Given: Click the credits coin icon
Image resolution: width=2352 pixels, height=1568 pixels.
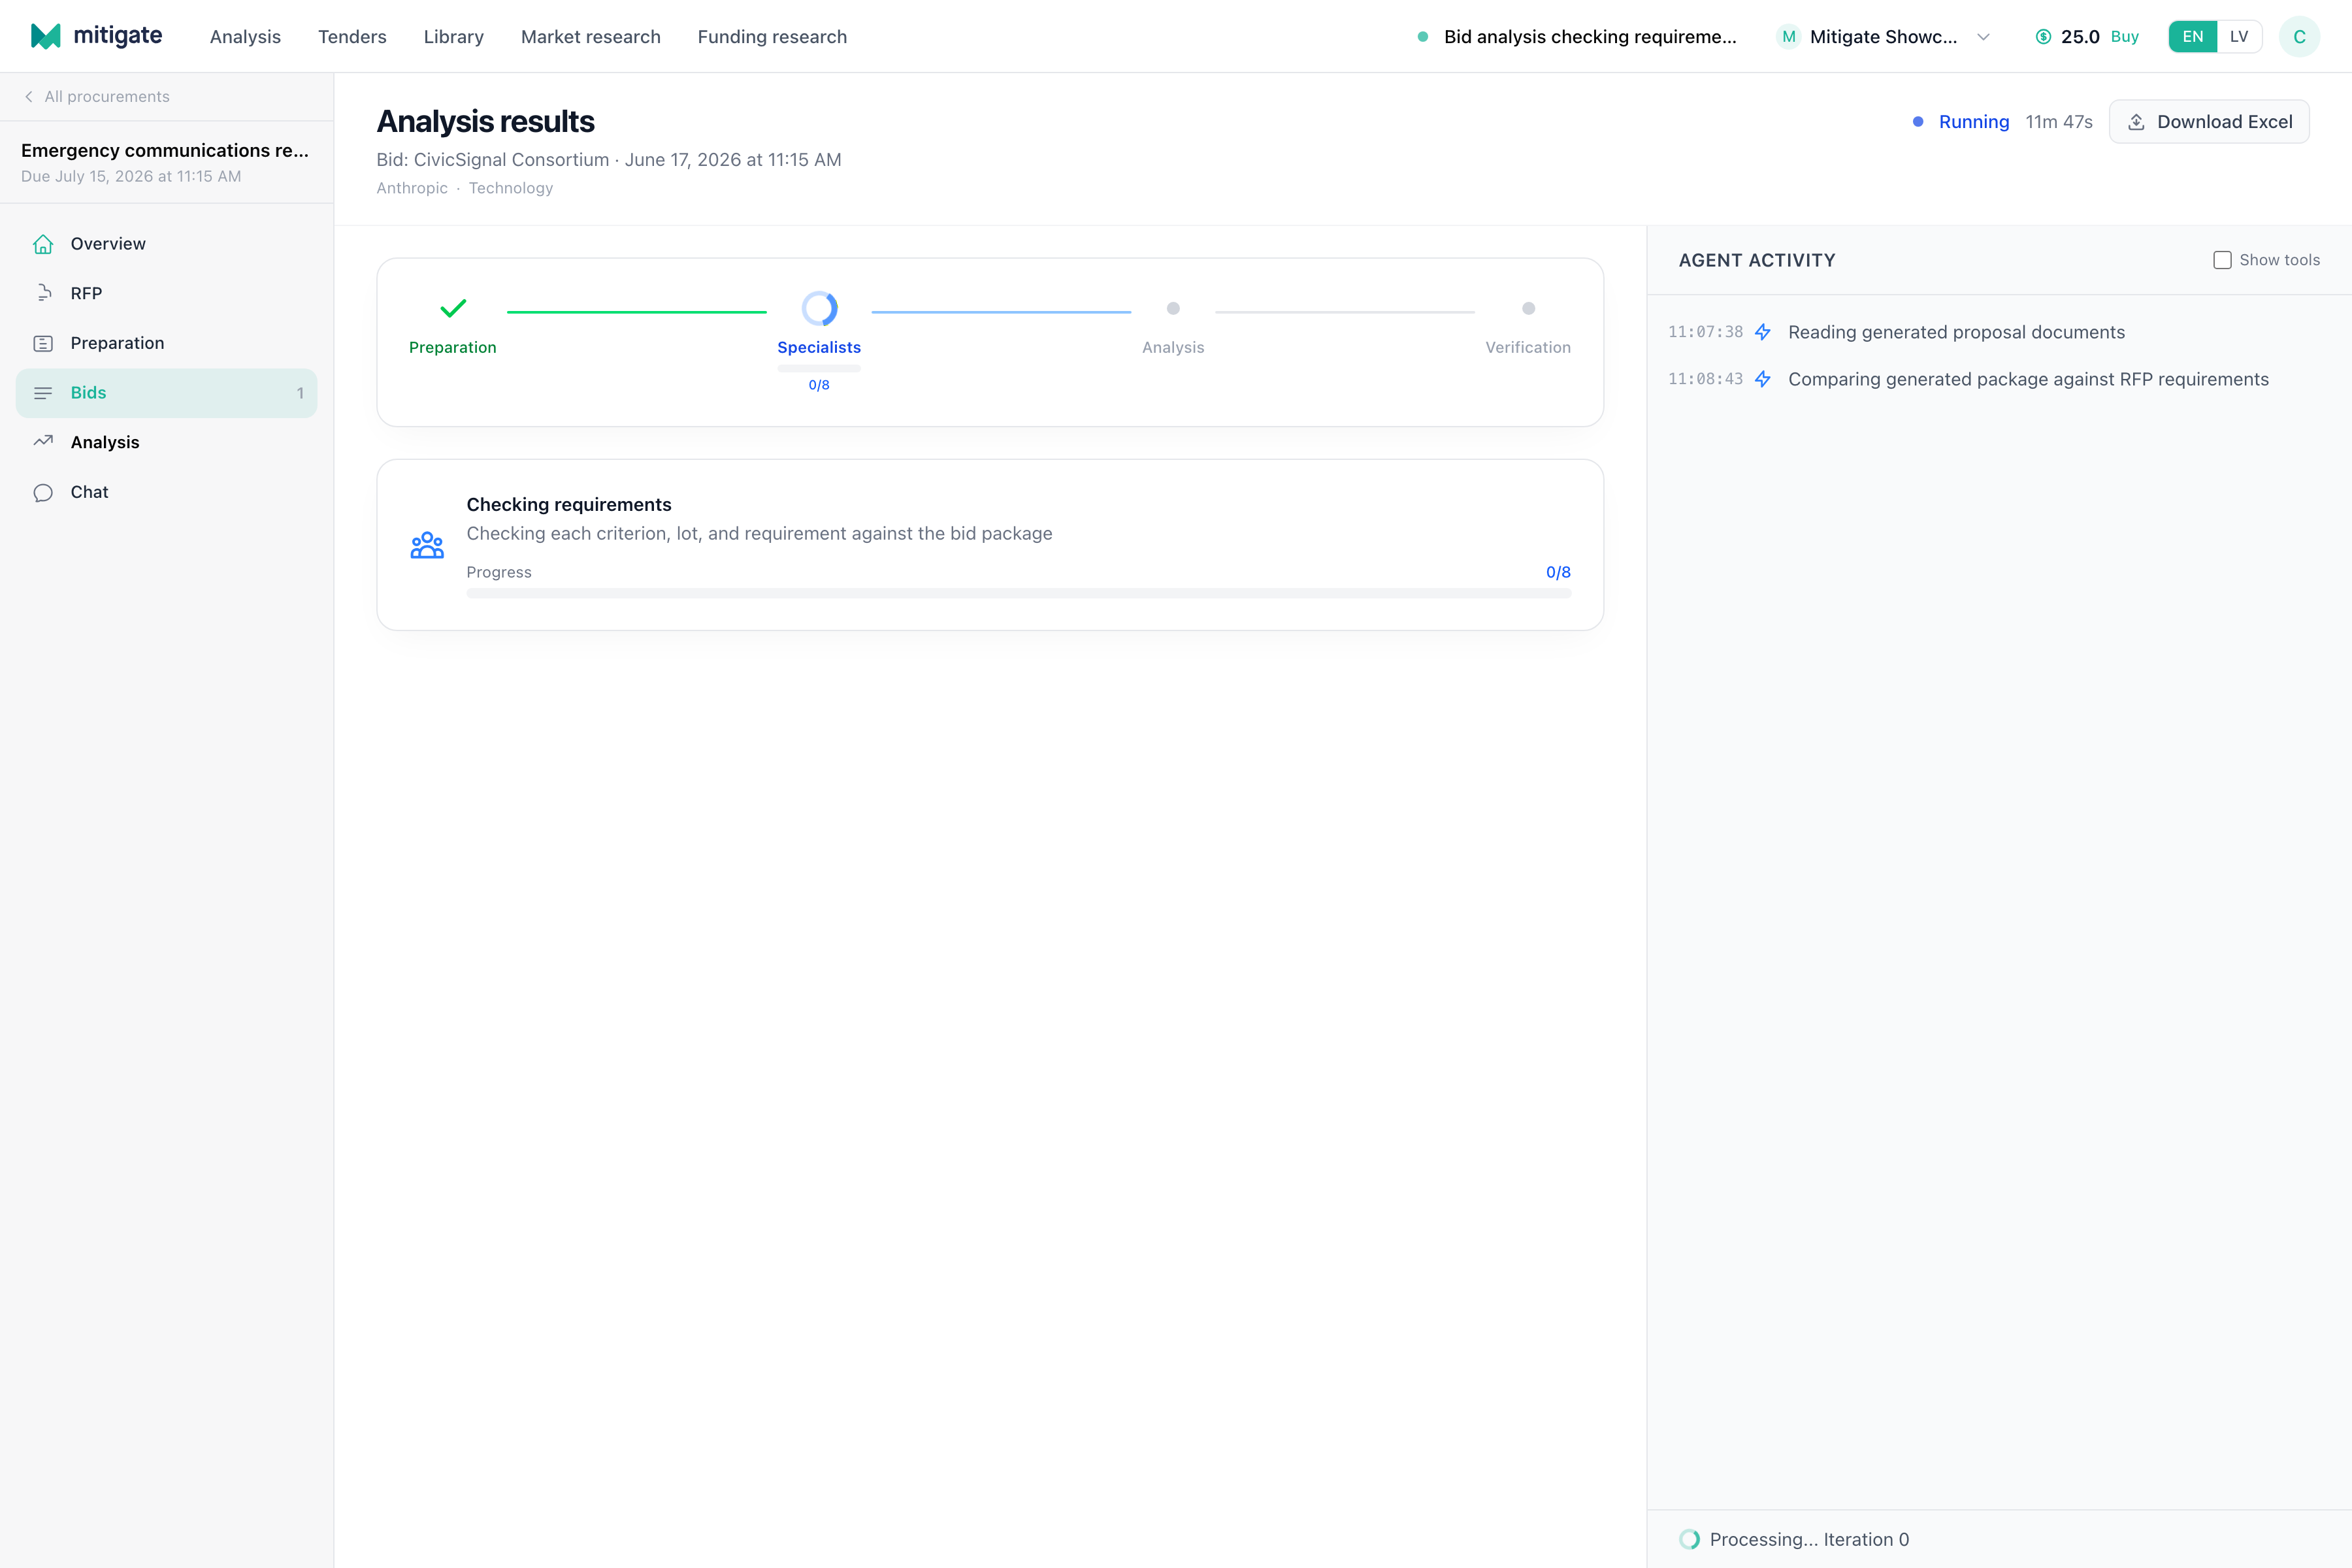Looking at the screenshot, I should click(2044, 37).
